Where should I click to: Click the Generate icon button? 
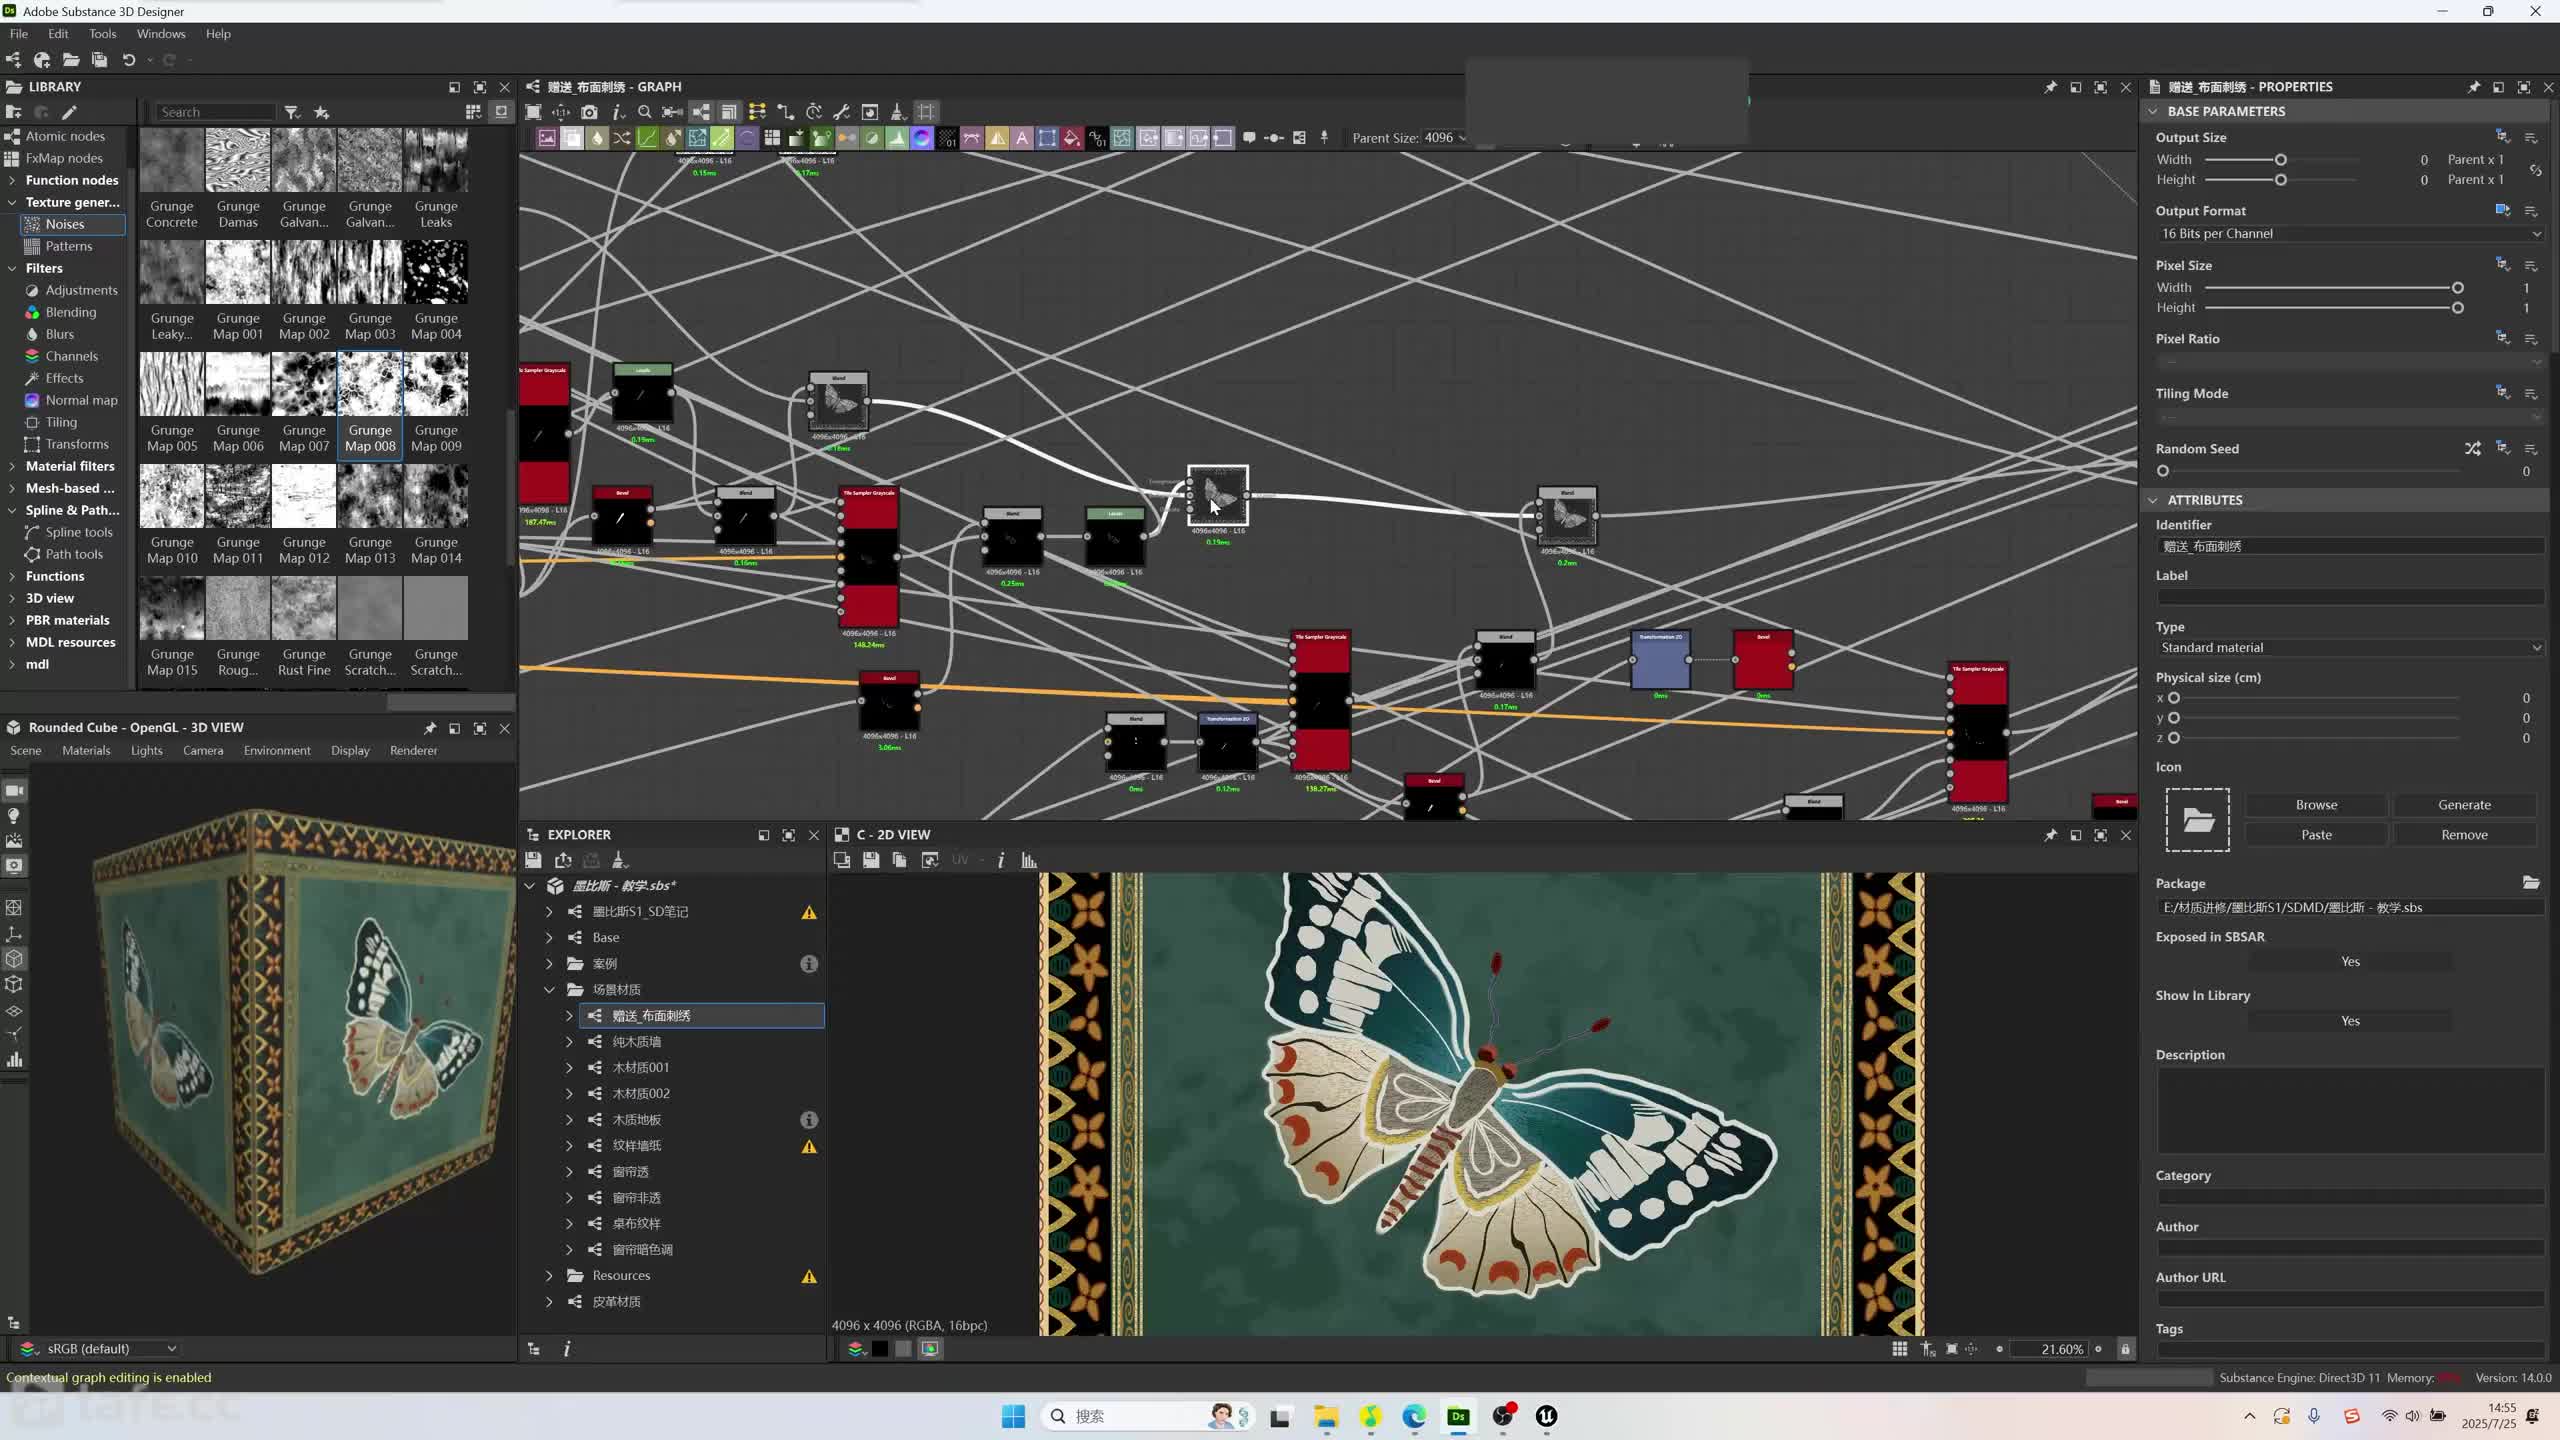tap(2464, 805)
